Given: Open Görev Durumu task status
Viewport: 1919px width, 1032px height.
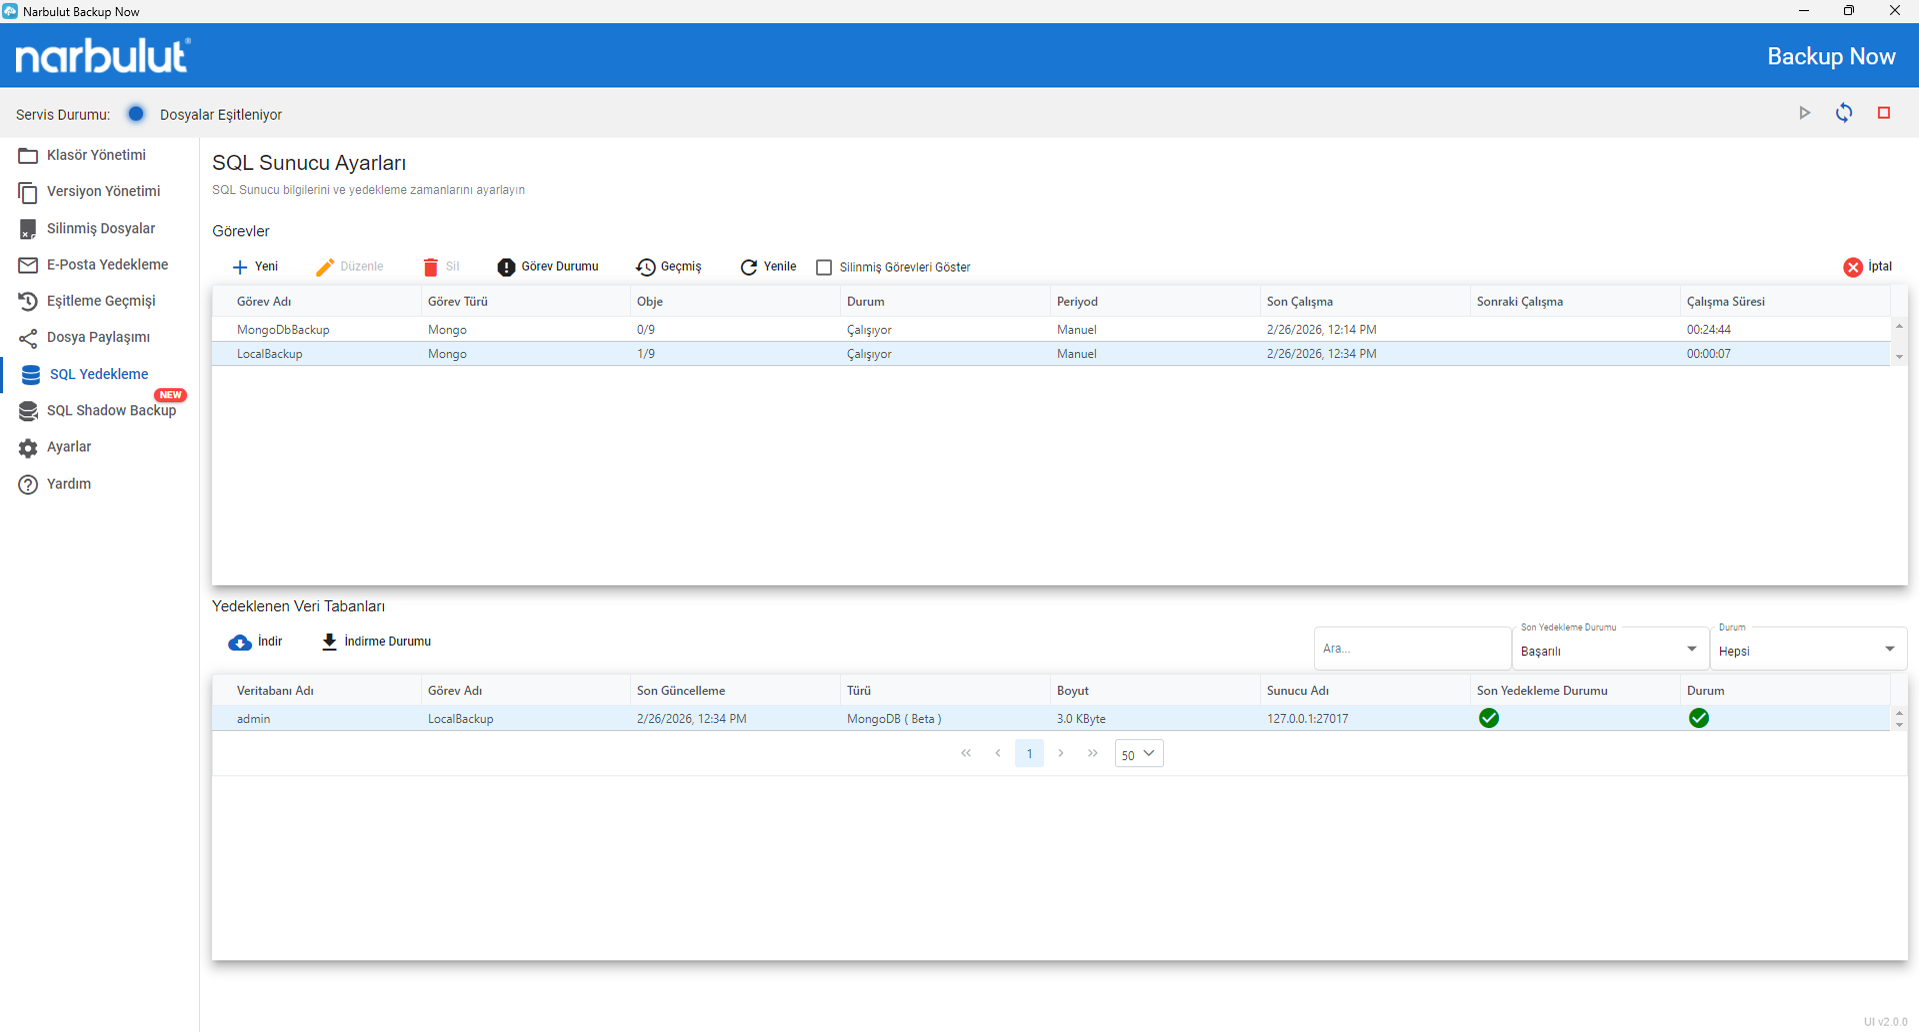Looking at the screenshot, I should (548, 267).
